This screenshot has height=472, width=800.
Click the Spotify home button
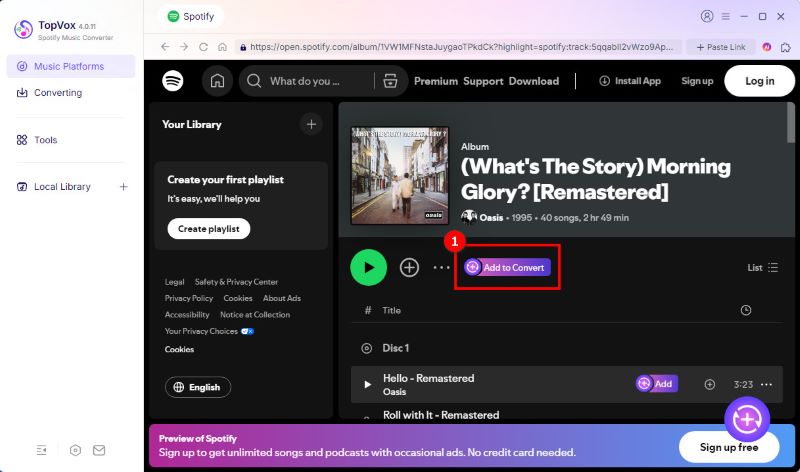tap(217, 81)
